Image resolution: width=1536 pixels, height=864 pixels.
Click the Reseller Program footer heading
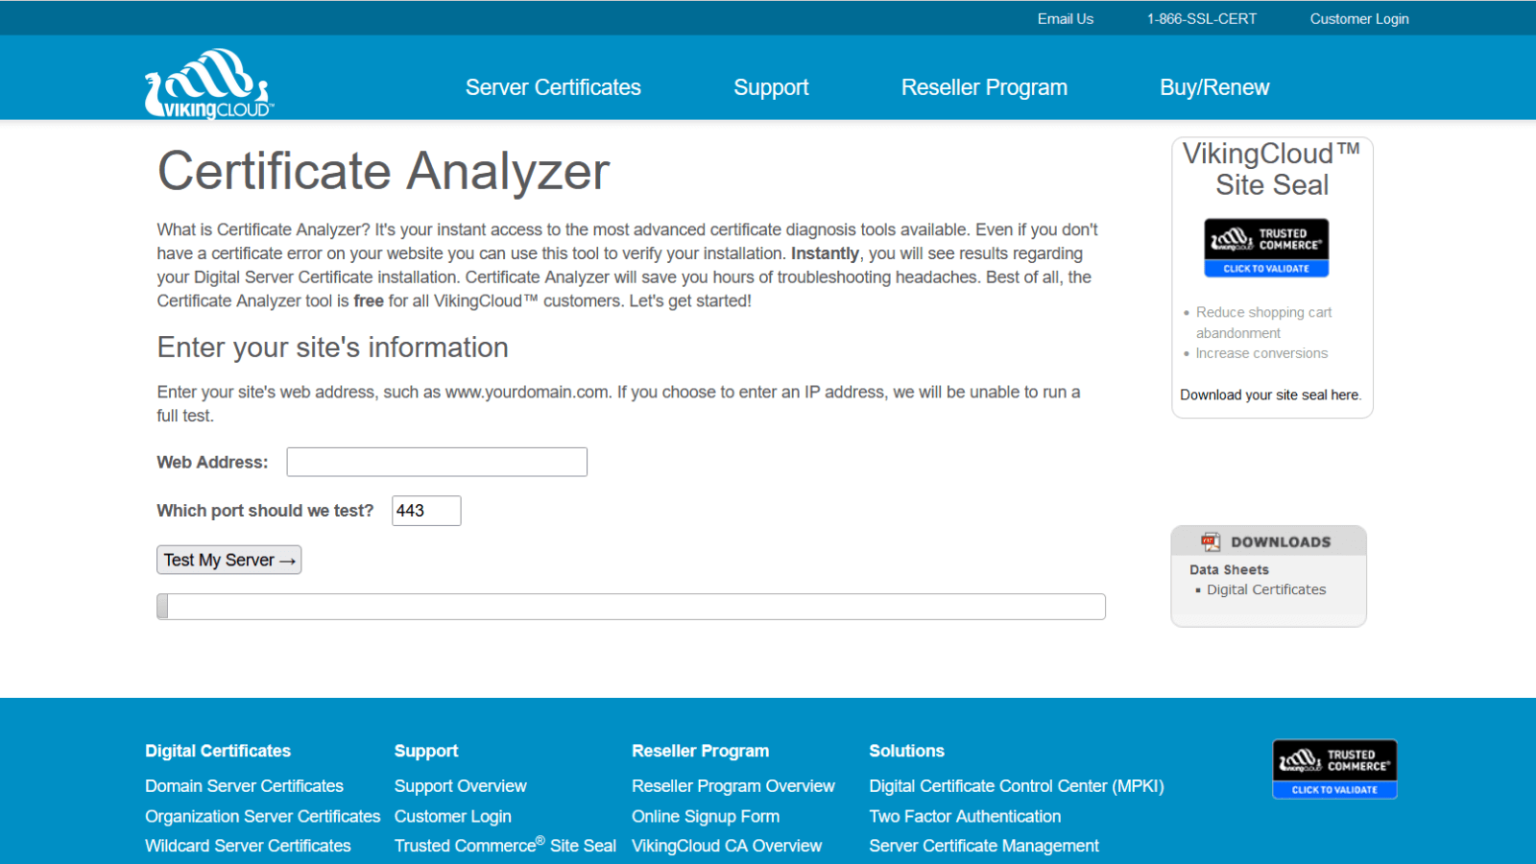[700, 751]
